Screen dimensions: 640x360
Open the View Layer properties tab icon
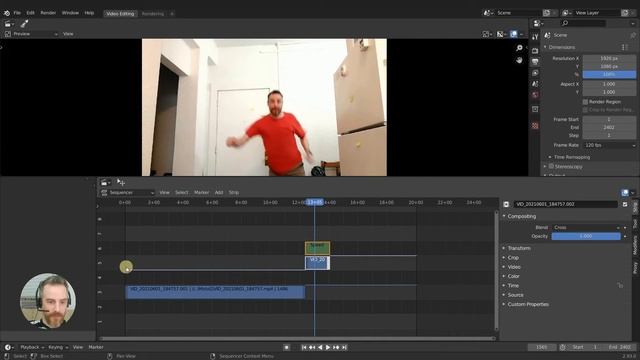(535, 73)
